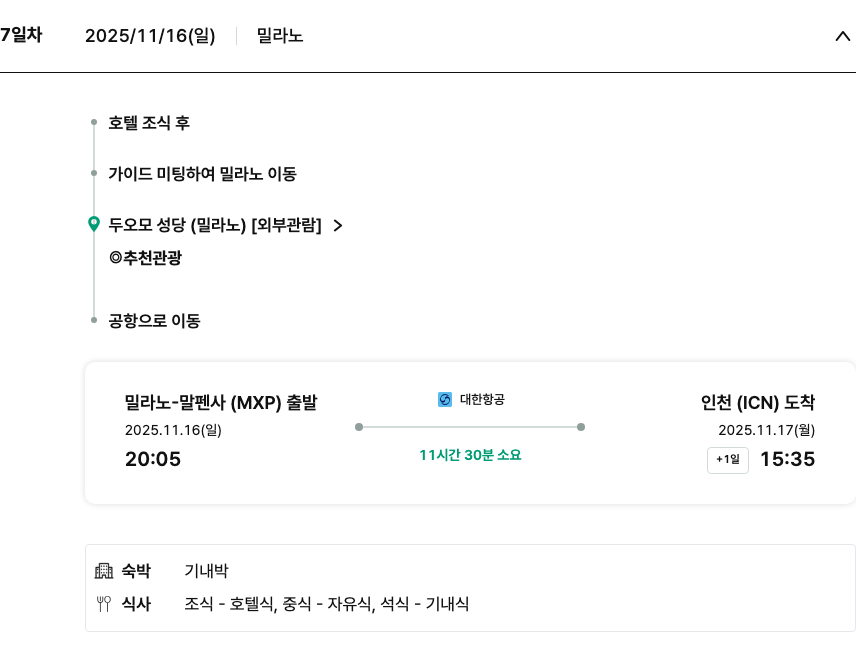Click the 숙박 building icon
The image size is (856, 672).
tap(104, 571)
